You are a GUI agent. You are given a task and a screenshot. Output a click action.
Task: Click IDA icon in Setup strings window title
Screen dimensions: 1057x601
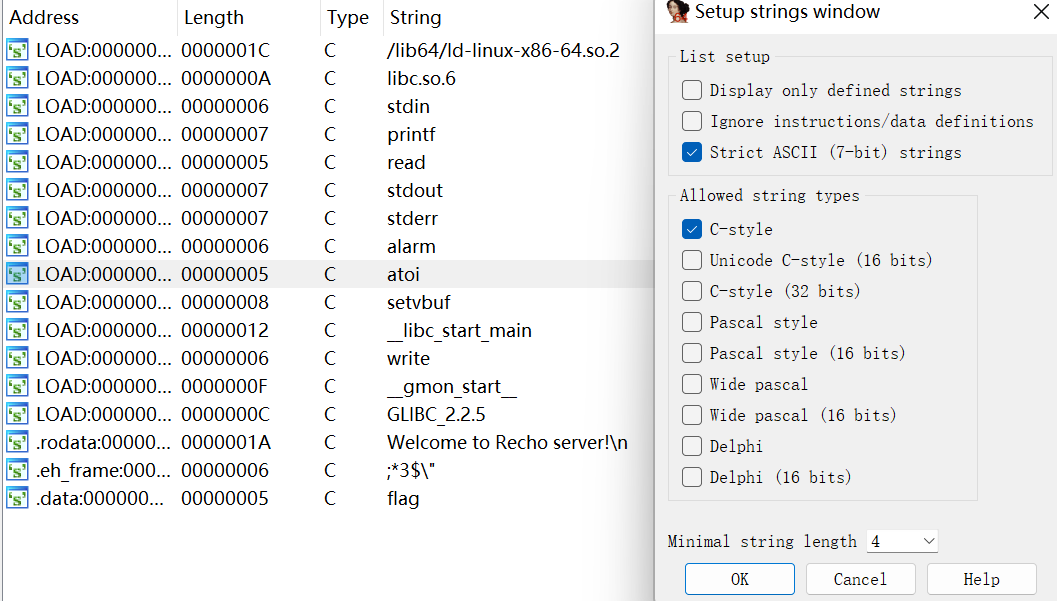click(677, 11)
